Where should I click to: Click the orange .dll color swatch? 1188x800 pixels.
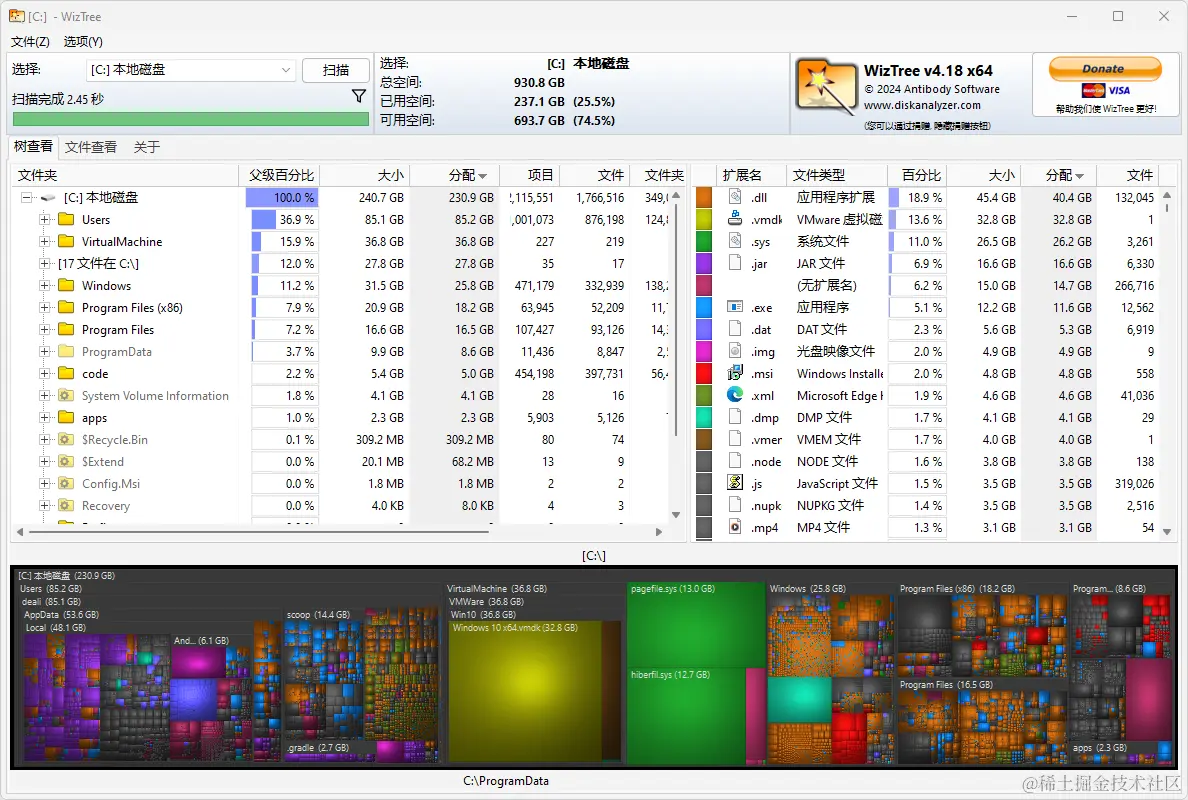pyautogui.click(x=704, y=197)
